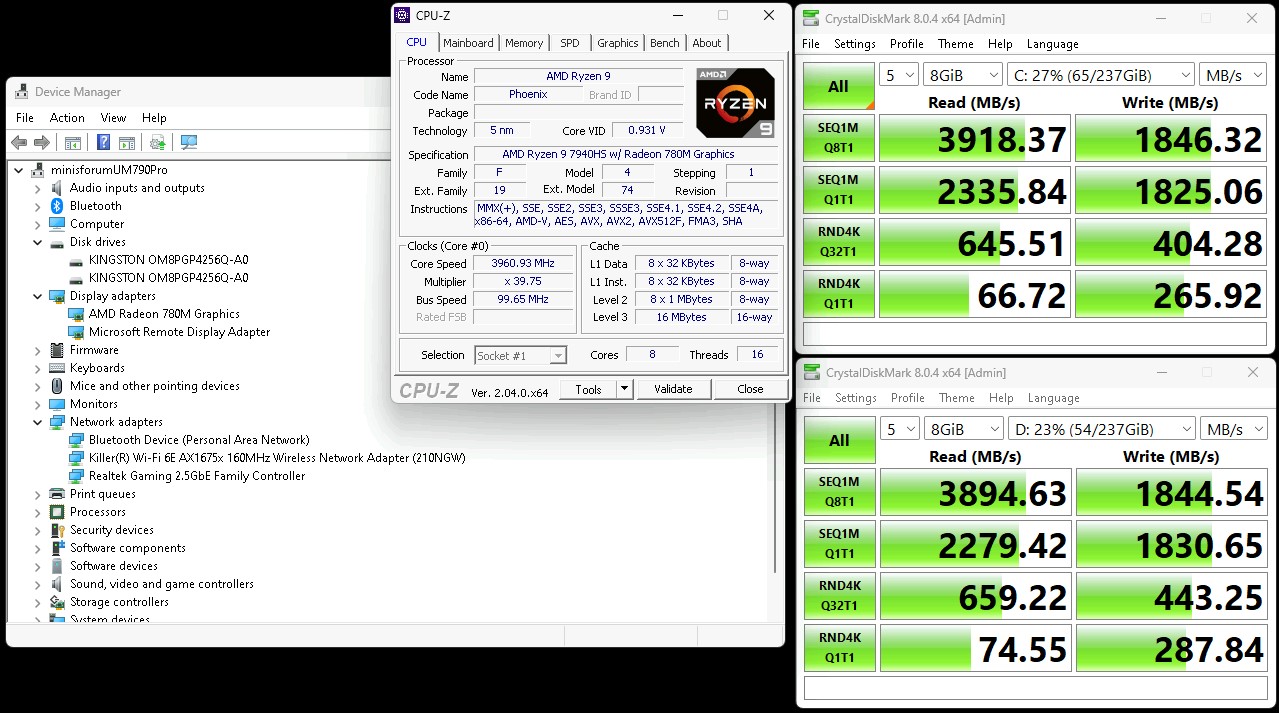The height and width of the screenshot is (713, 1279).
Task: Open the Tools dropdown arrow in CPU-Z
Action: (625, 389)
